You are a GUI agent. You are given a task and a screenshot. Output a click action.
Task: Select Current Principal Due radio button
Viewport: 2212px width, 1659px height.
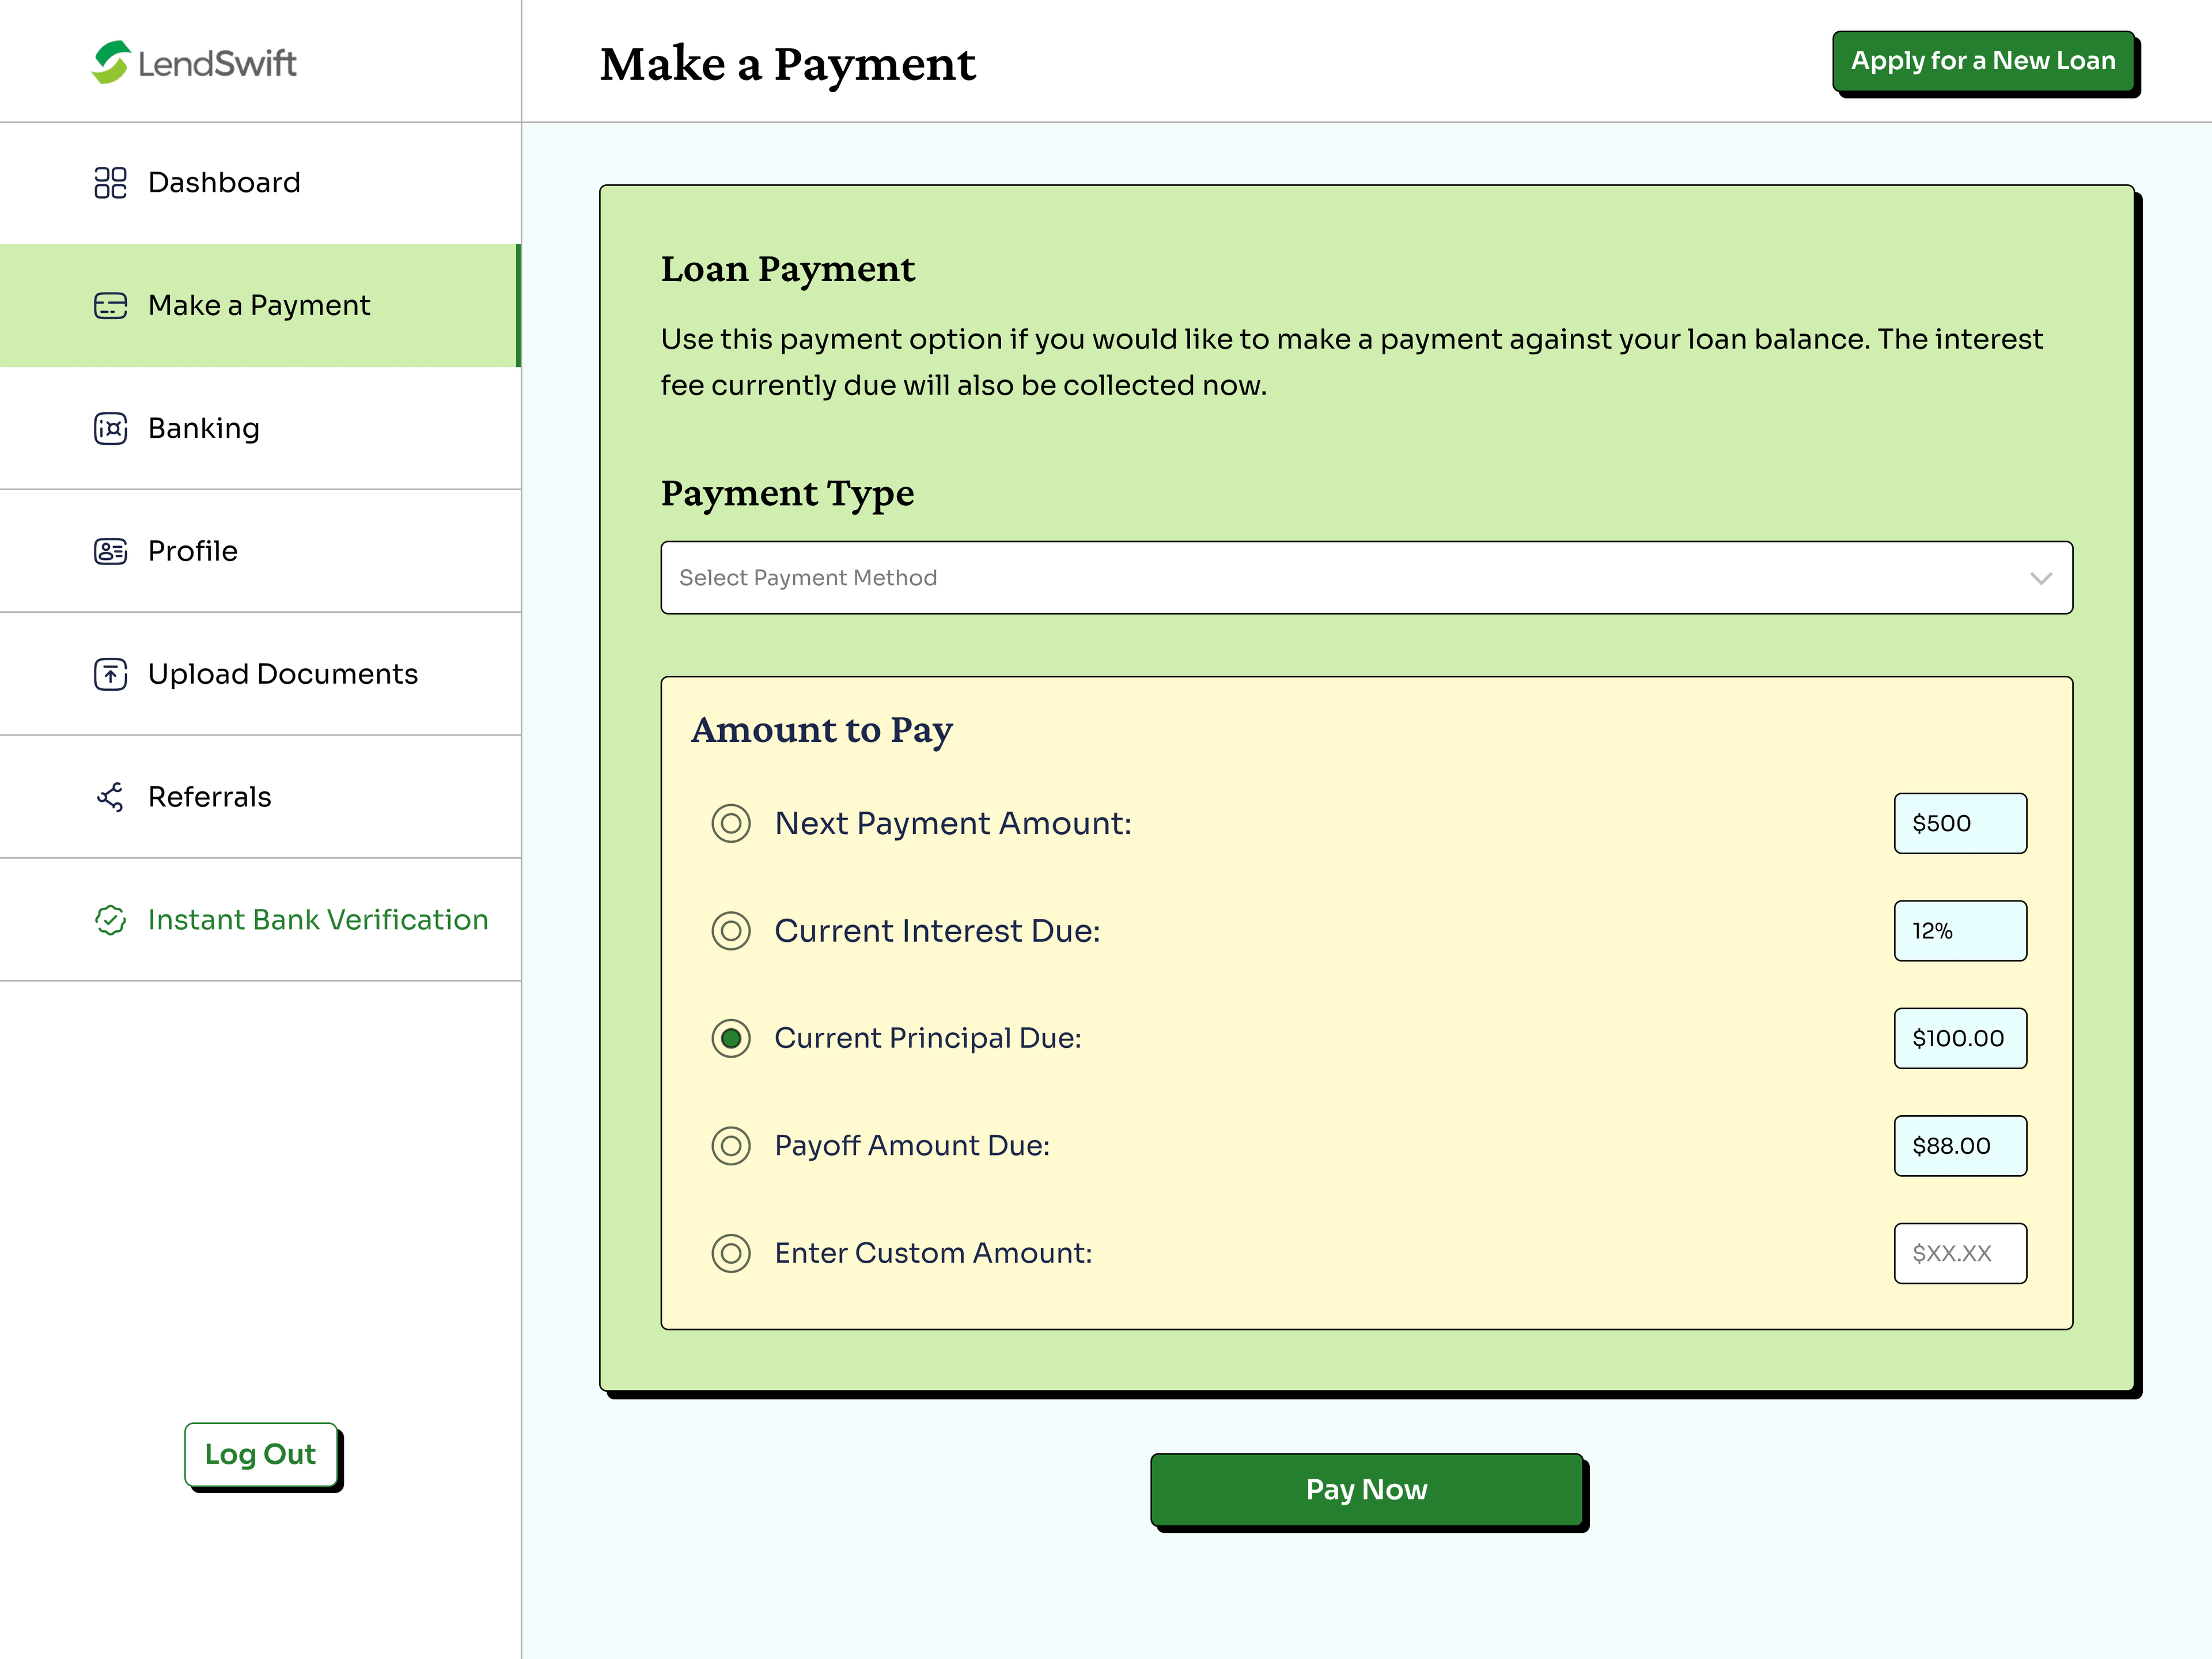pos(731,1038)
